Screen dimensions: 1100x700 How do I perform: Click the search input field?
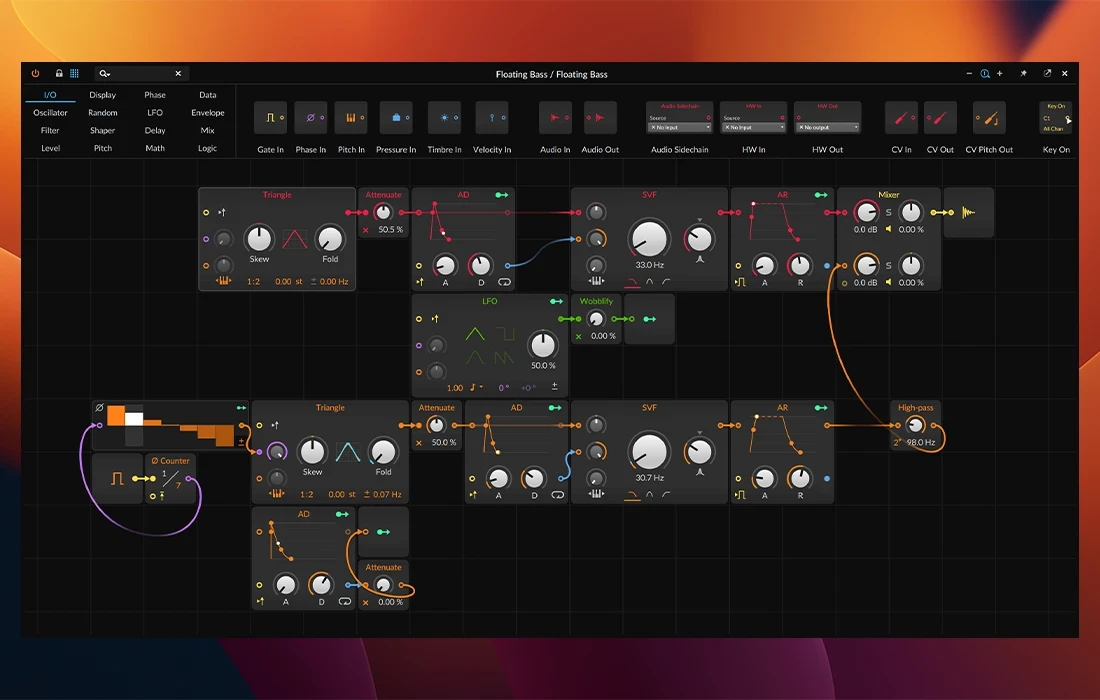[x=140, y=73]
